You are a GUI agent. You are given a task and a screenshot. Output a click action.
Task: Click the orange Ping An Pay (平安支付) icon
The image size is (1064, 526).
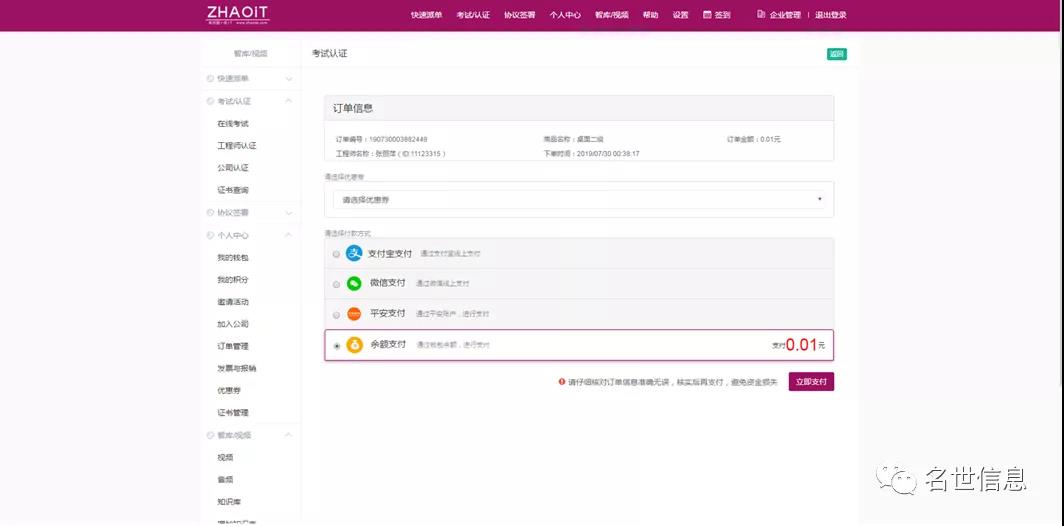click(x=354, y=314)
